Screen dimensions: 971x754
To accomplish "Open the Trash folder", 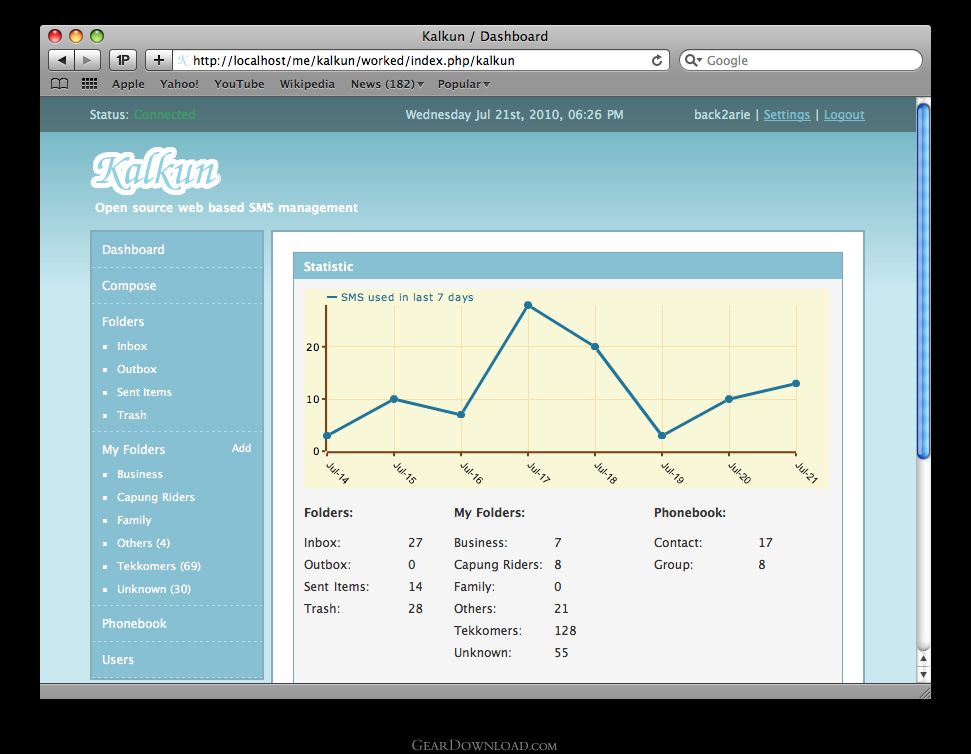I will pyautogui.click(x=132, y=415).
